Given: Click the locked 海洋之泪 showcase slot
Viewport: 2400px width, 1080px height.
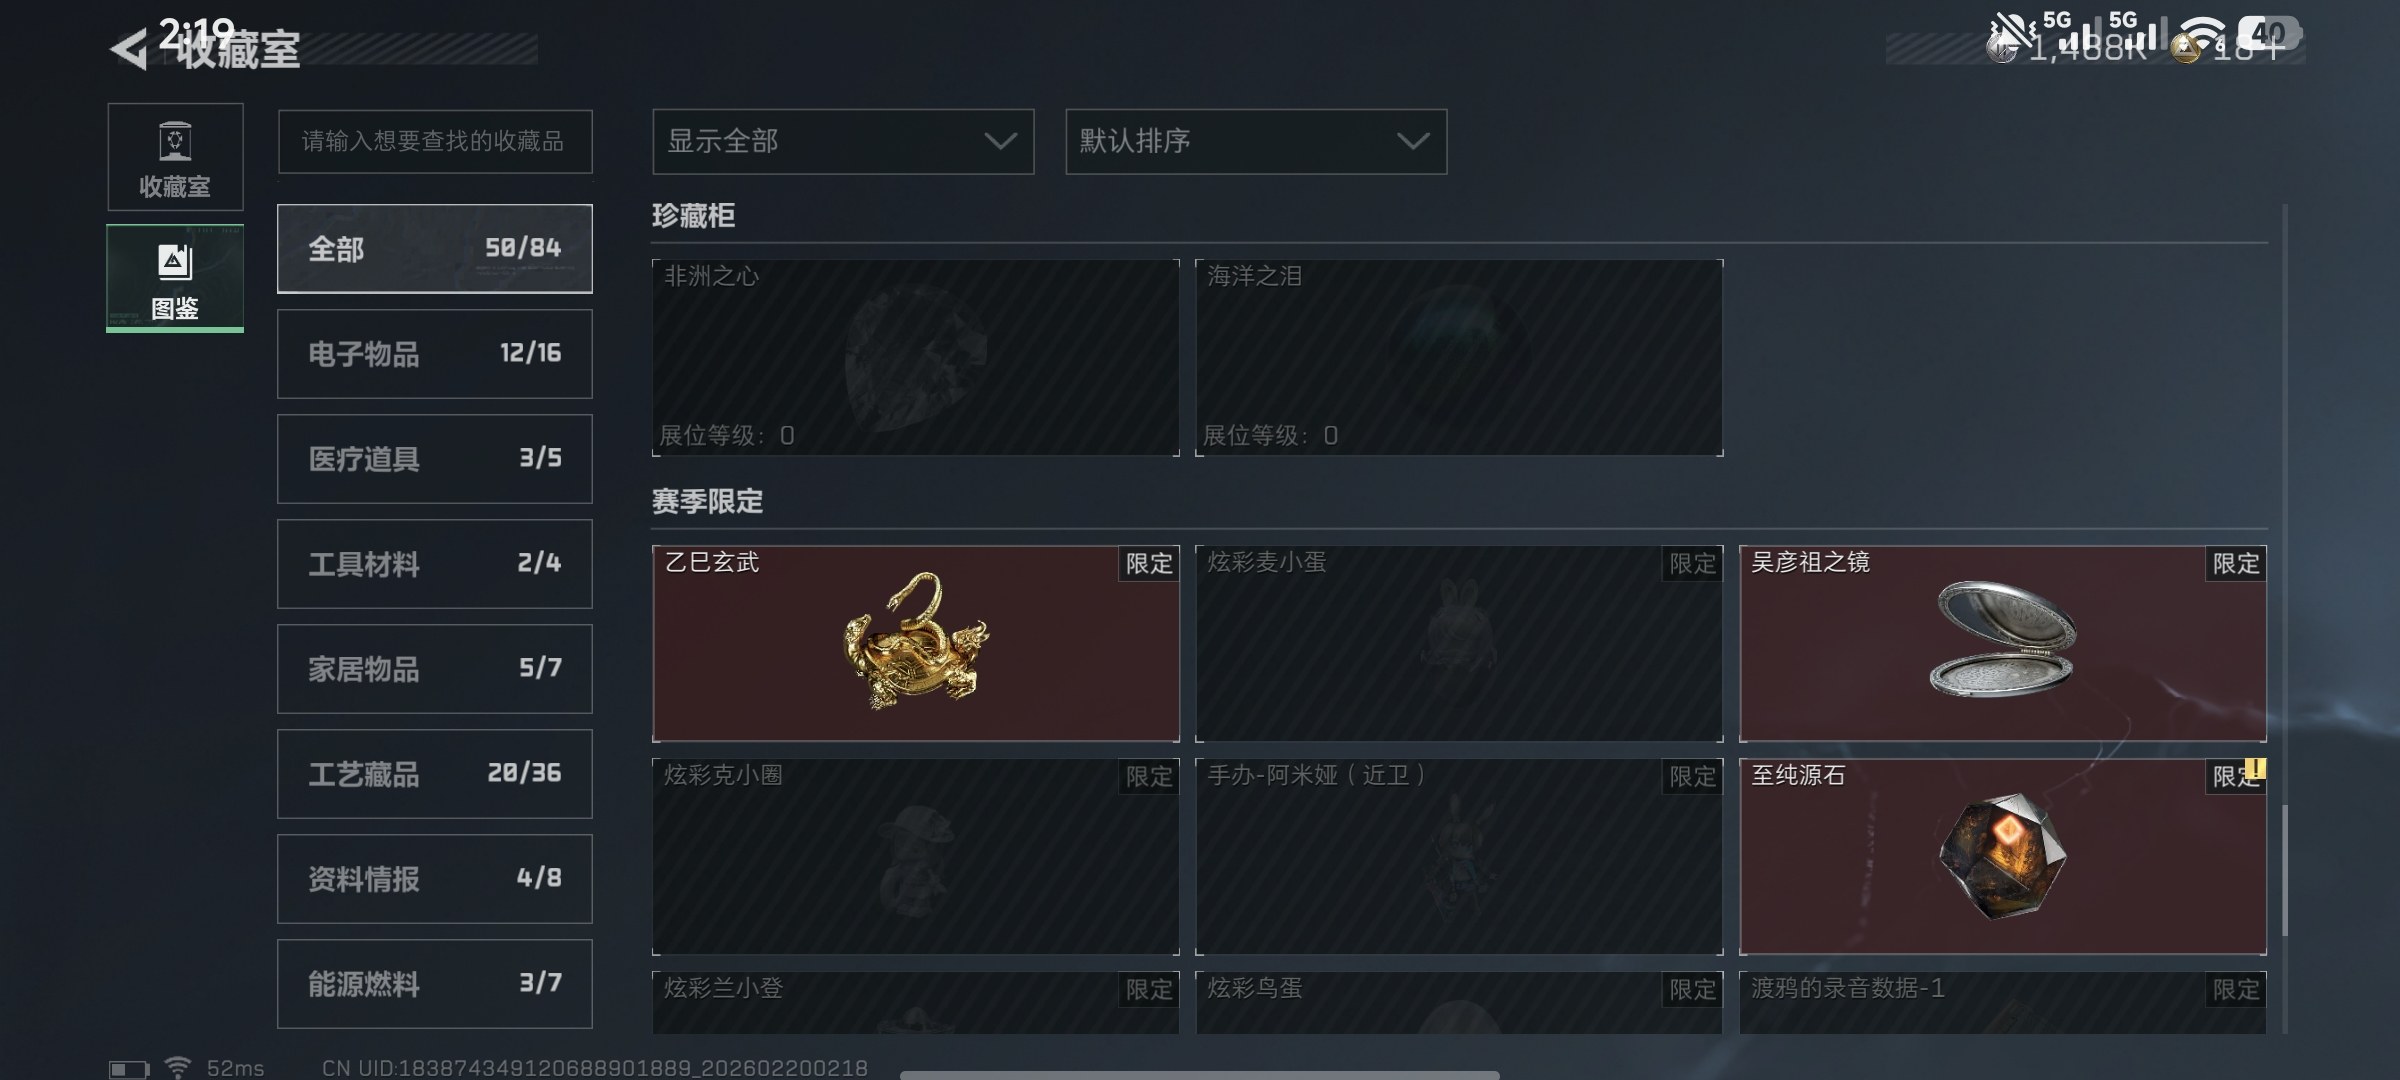Looking at the screenshot, I should coord(1459,357).
